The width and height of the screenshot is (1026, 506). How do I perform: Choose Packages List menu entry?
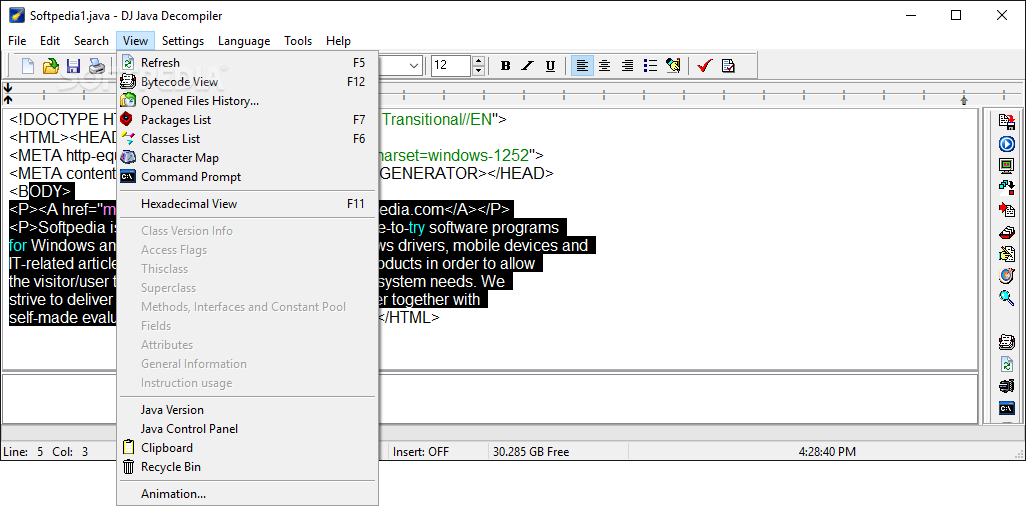point(247,120)
